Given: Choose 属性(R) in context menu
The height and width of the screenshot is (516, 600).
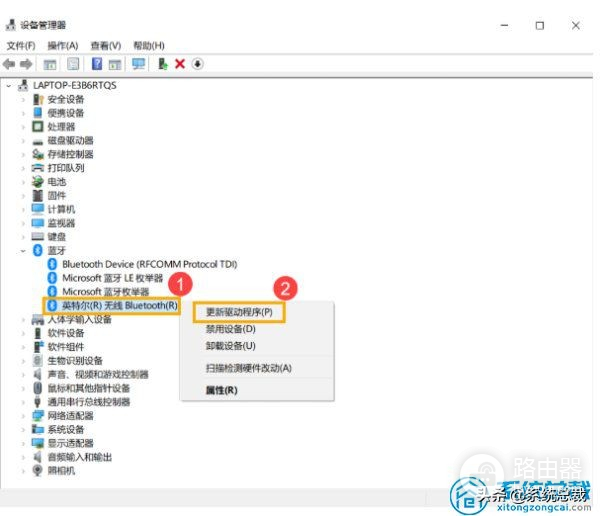Looking at the screenshot, I should coord(222,390).
